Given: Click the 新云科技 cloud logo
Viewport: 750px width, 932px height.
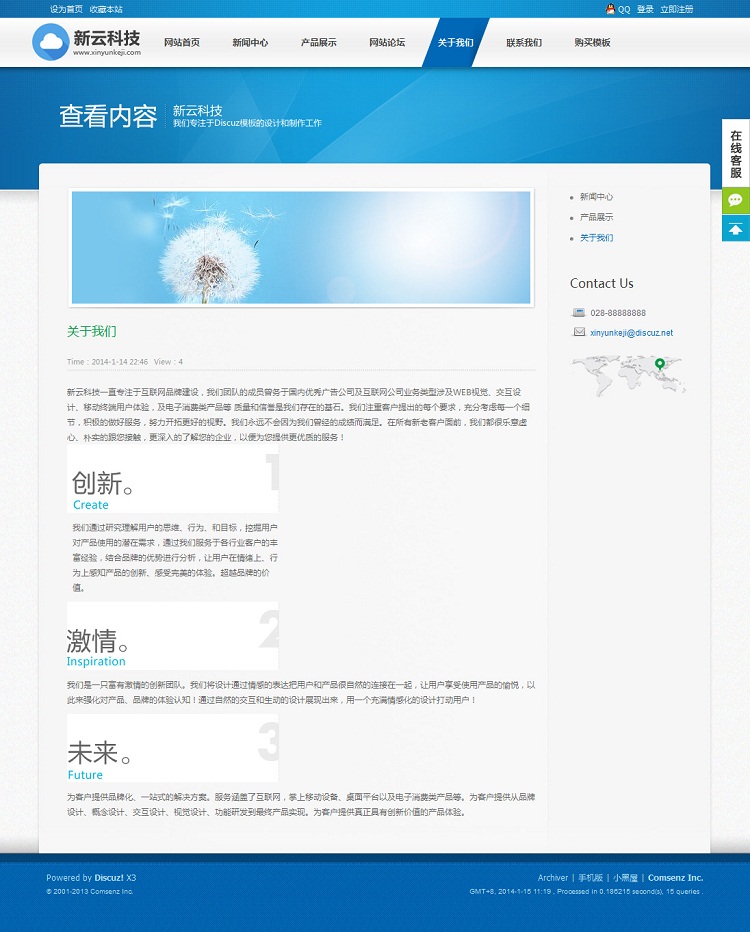Looking at the screenshot, I should click(x=87, y=42).
